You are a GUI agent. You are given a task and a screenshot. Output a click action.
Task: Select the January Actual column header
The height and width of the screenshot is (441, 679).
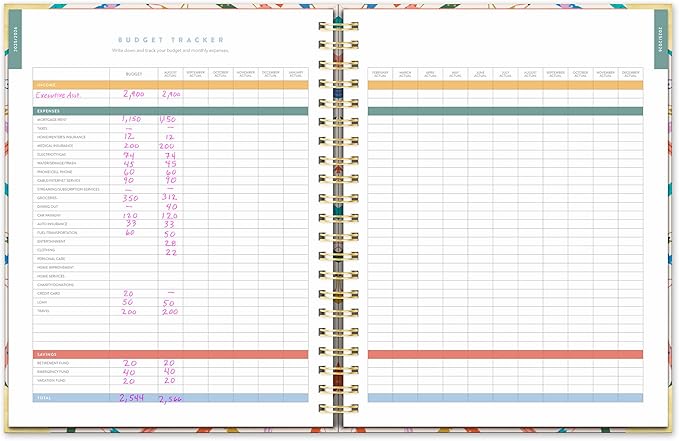tap(296, 74)
